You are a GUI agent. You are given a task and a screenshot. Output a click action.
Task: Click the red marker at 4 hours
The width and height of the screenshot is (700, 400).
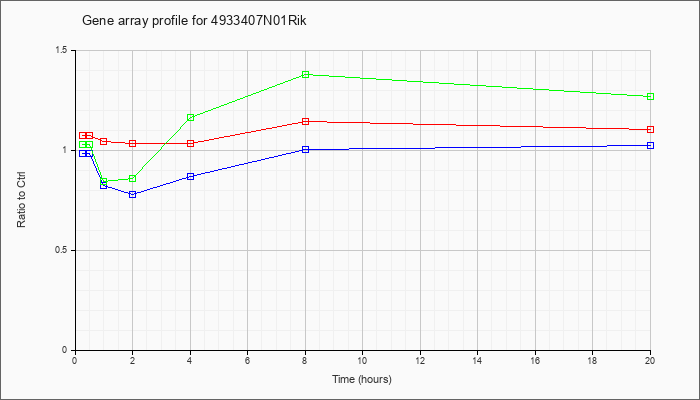point(191,143)
